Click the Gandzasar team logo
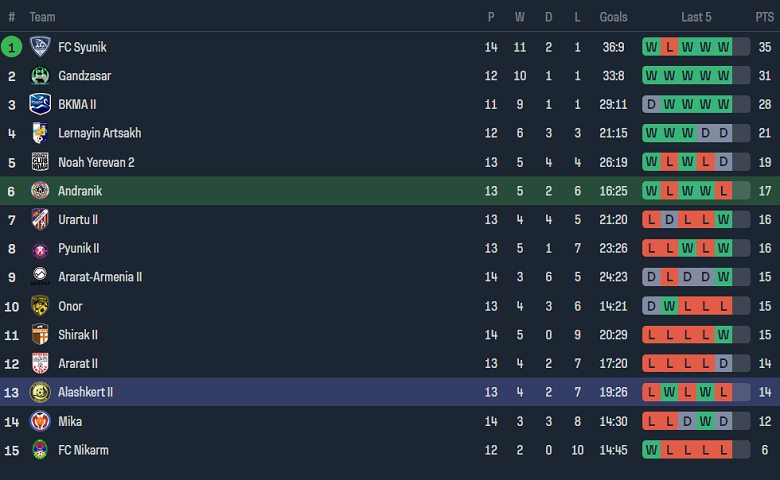 (x=40, y=76)
